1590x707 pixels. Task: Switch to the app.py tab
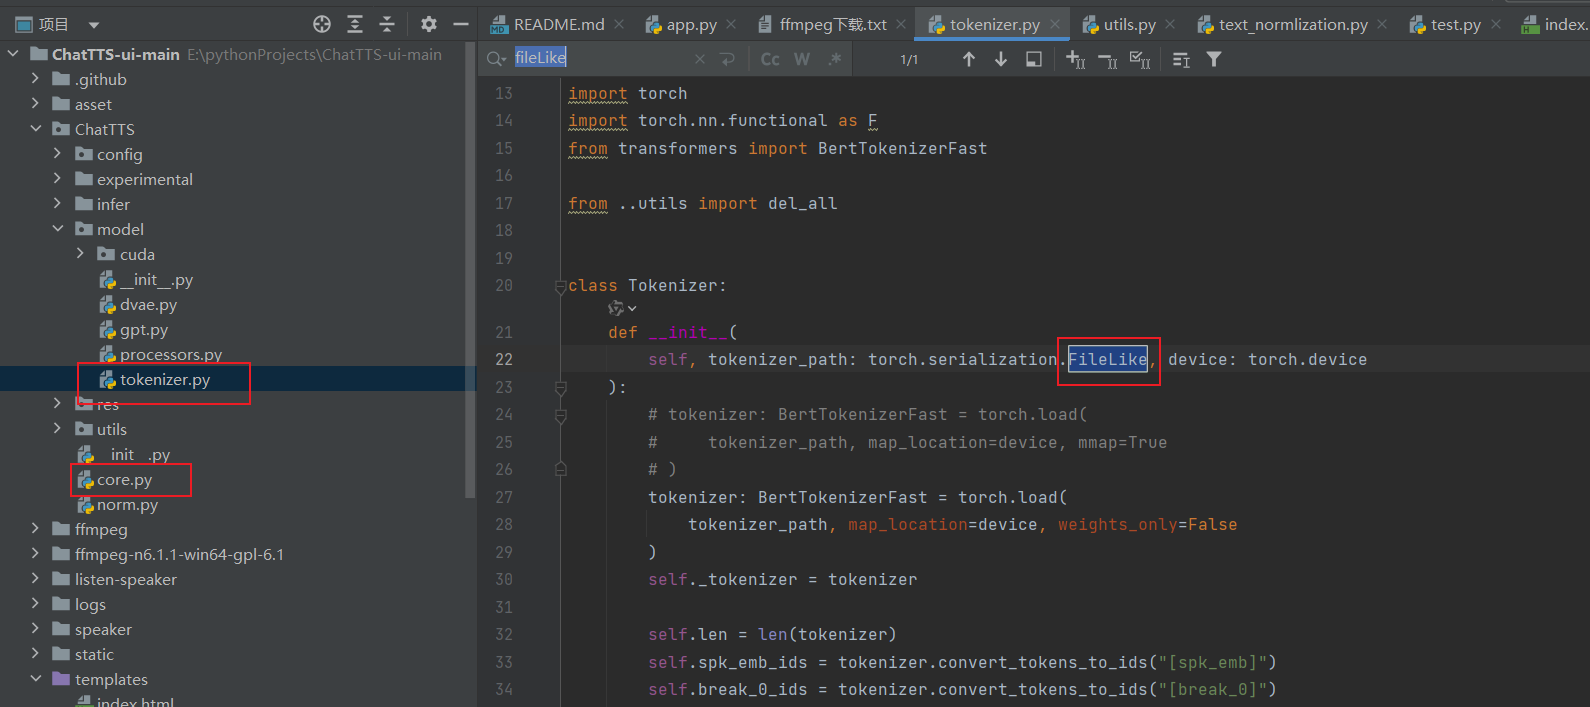[x=691, y=24]
